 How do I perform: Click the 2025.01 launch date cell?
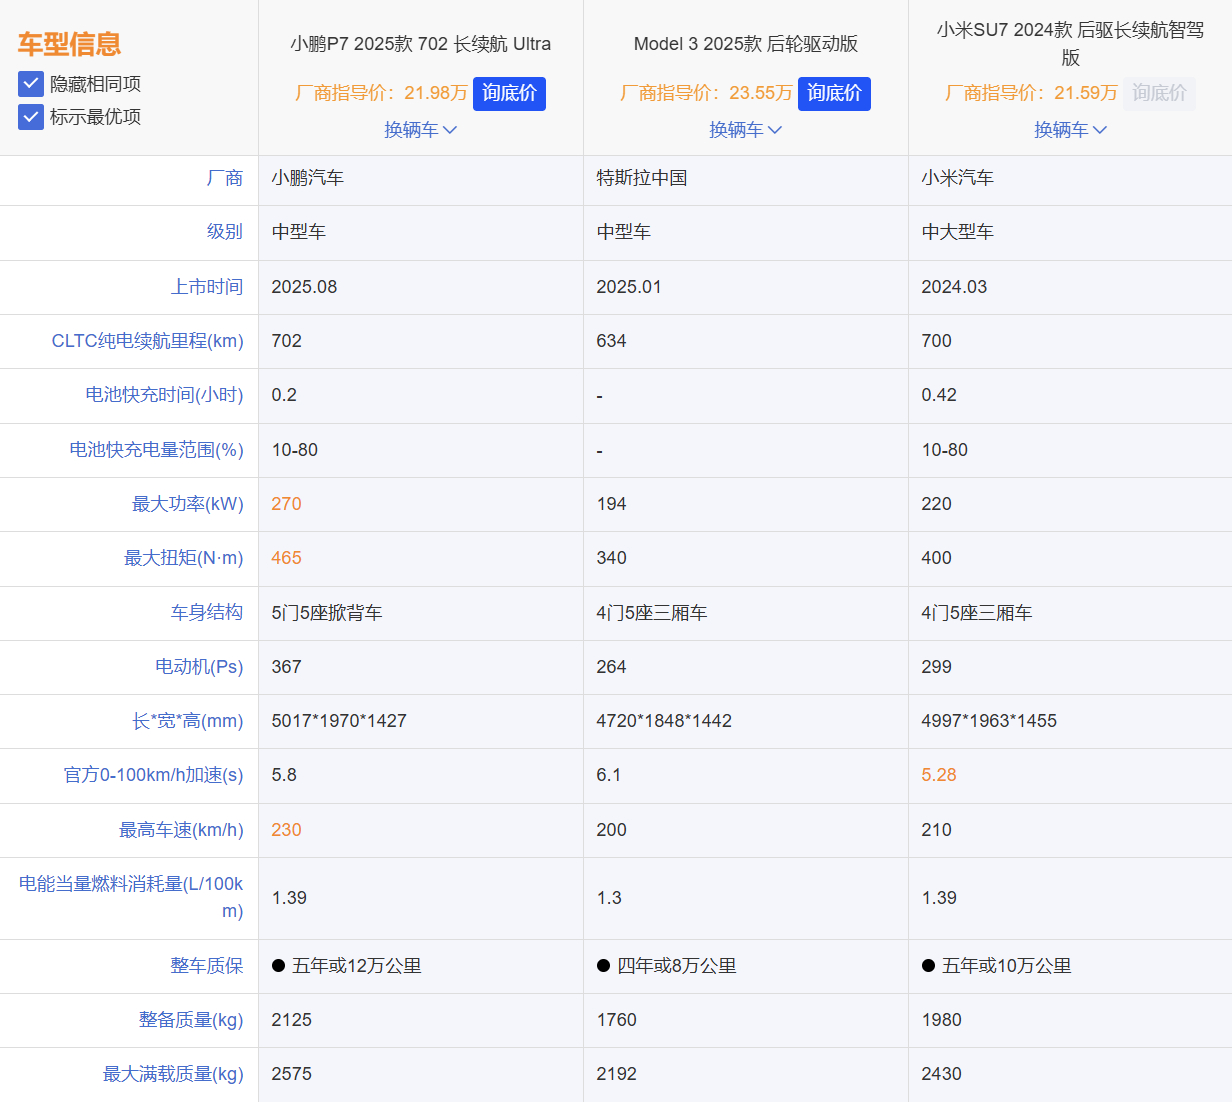(629, 287)
